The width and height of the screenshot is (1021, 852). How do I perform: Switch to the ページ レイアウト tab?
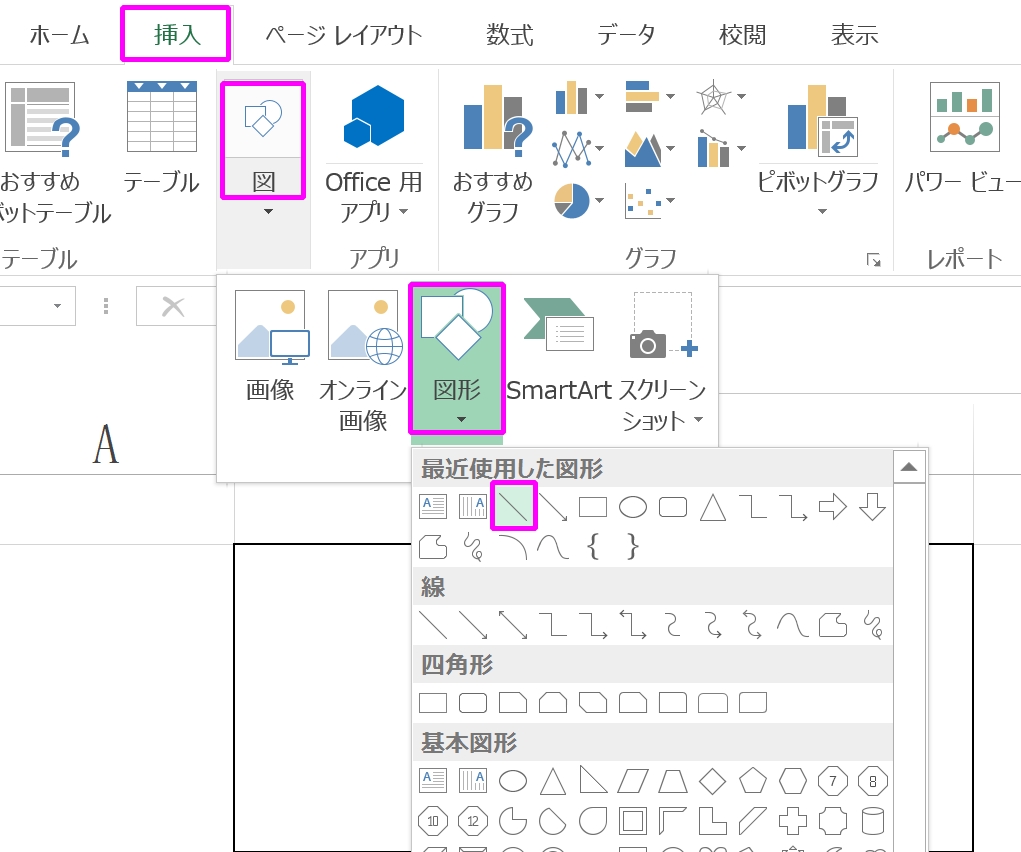(343, 35)
